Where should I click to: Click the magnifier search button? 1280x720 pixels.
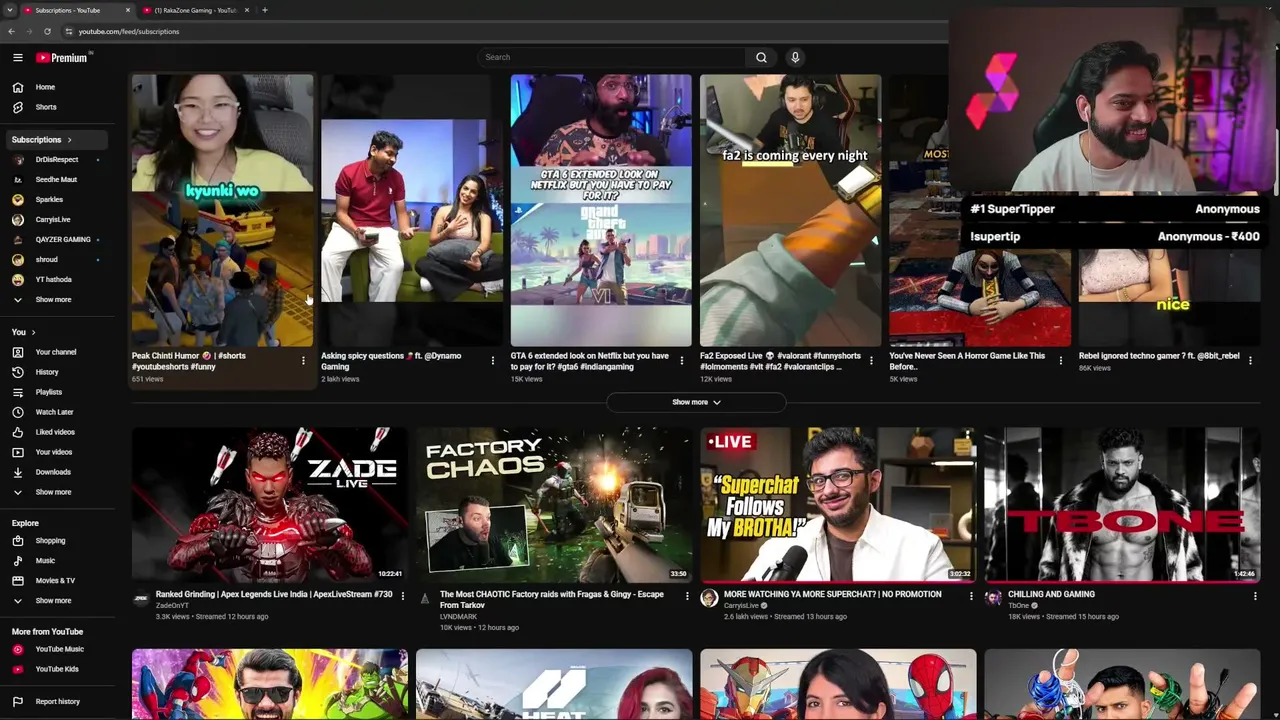click(761, 57)
